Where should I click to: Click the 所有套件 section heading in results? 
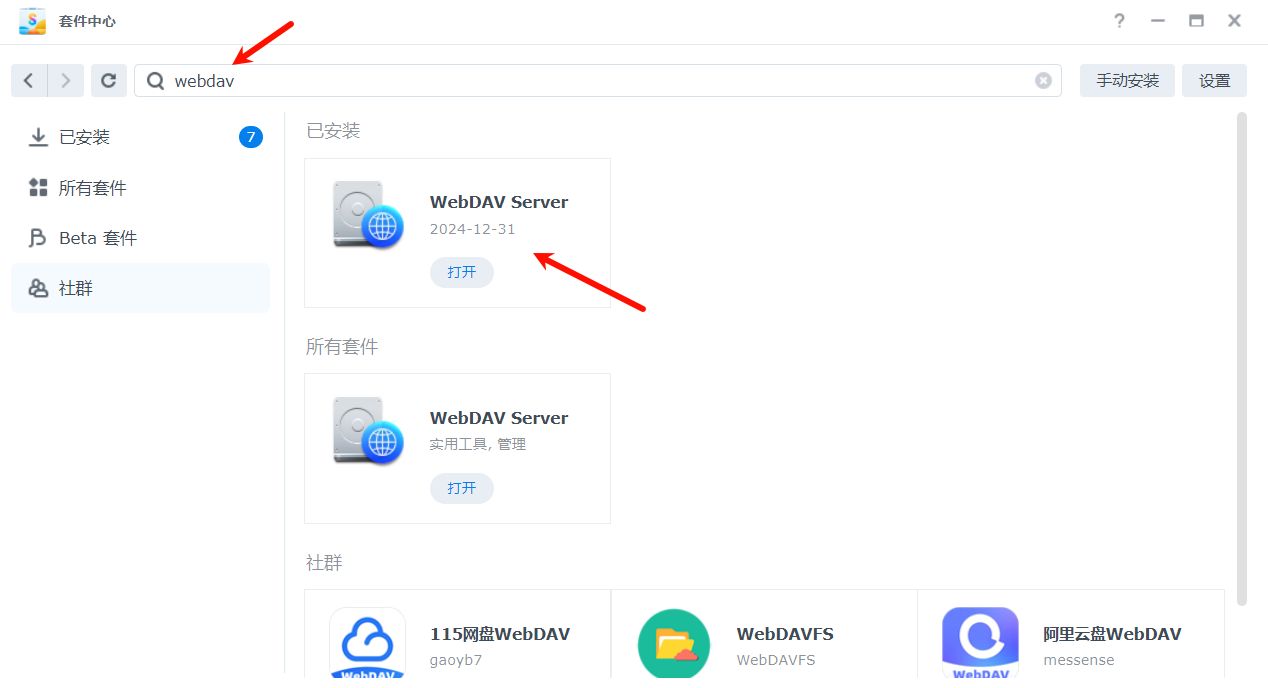[342, 347]
